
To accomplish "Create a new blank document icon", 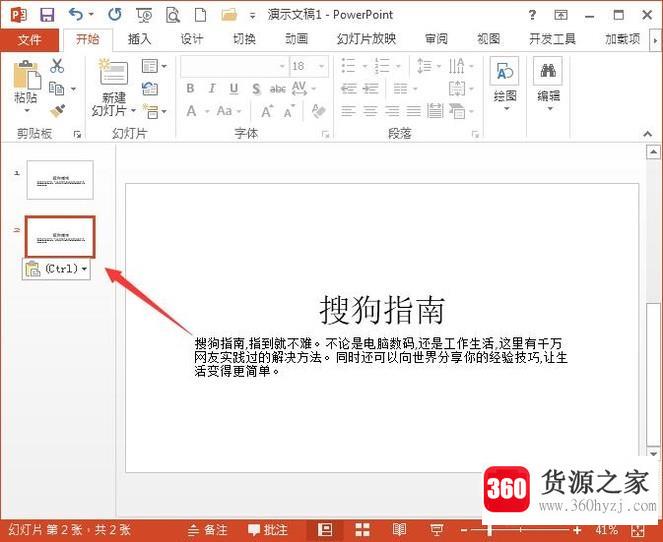I will 200,15.
